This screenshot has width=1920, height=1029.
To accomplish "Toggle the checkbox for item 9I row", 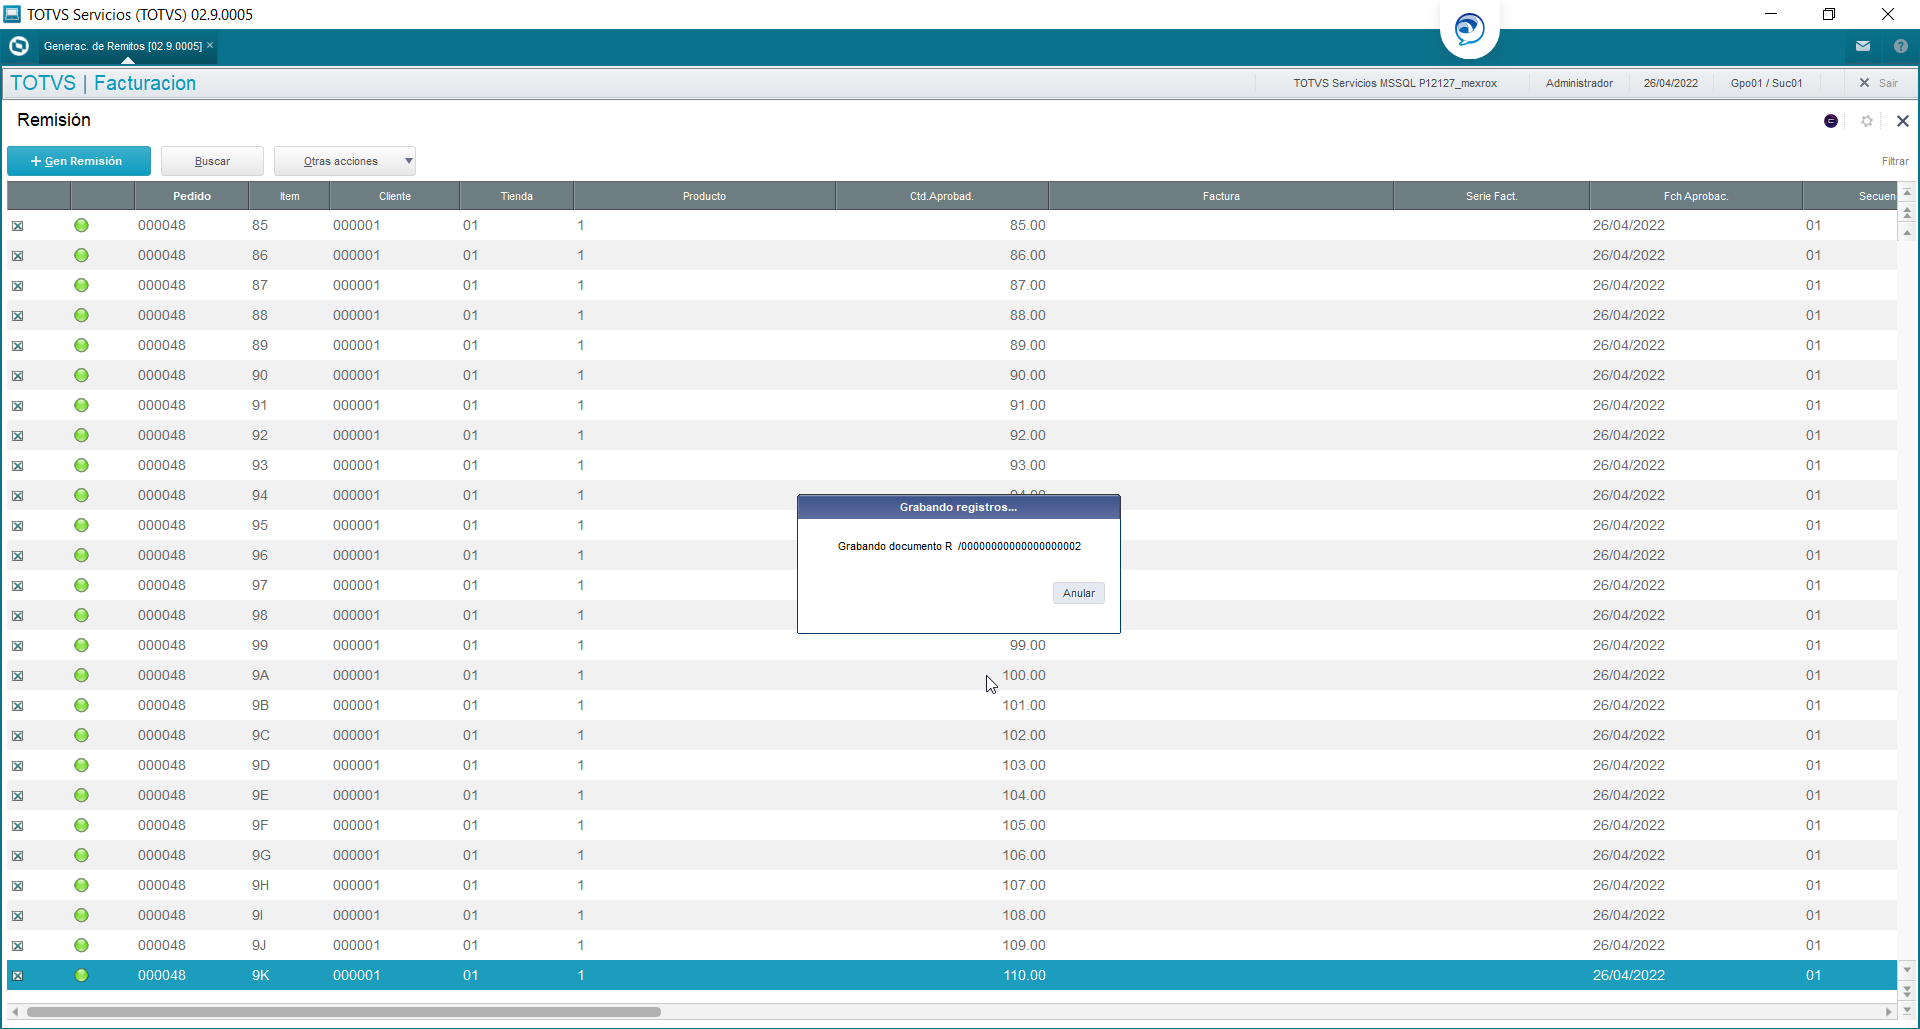I will [17, 916].
